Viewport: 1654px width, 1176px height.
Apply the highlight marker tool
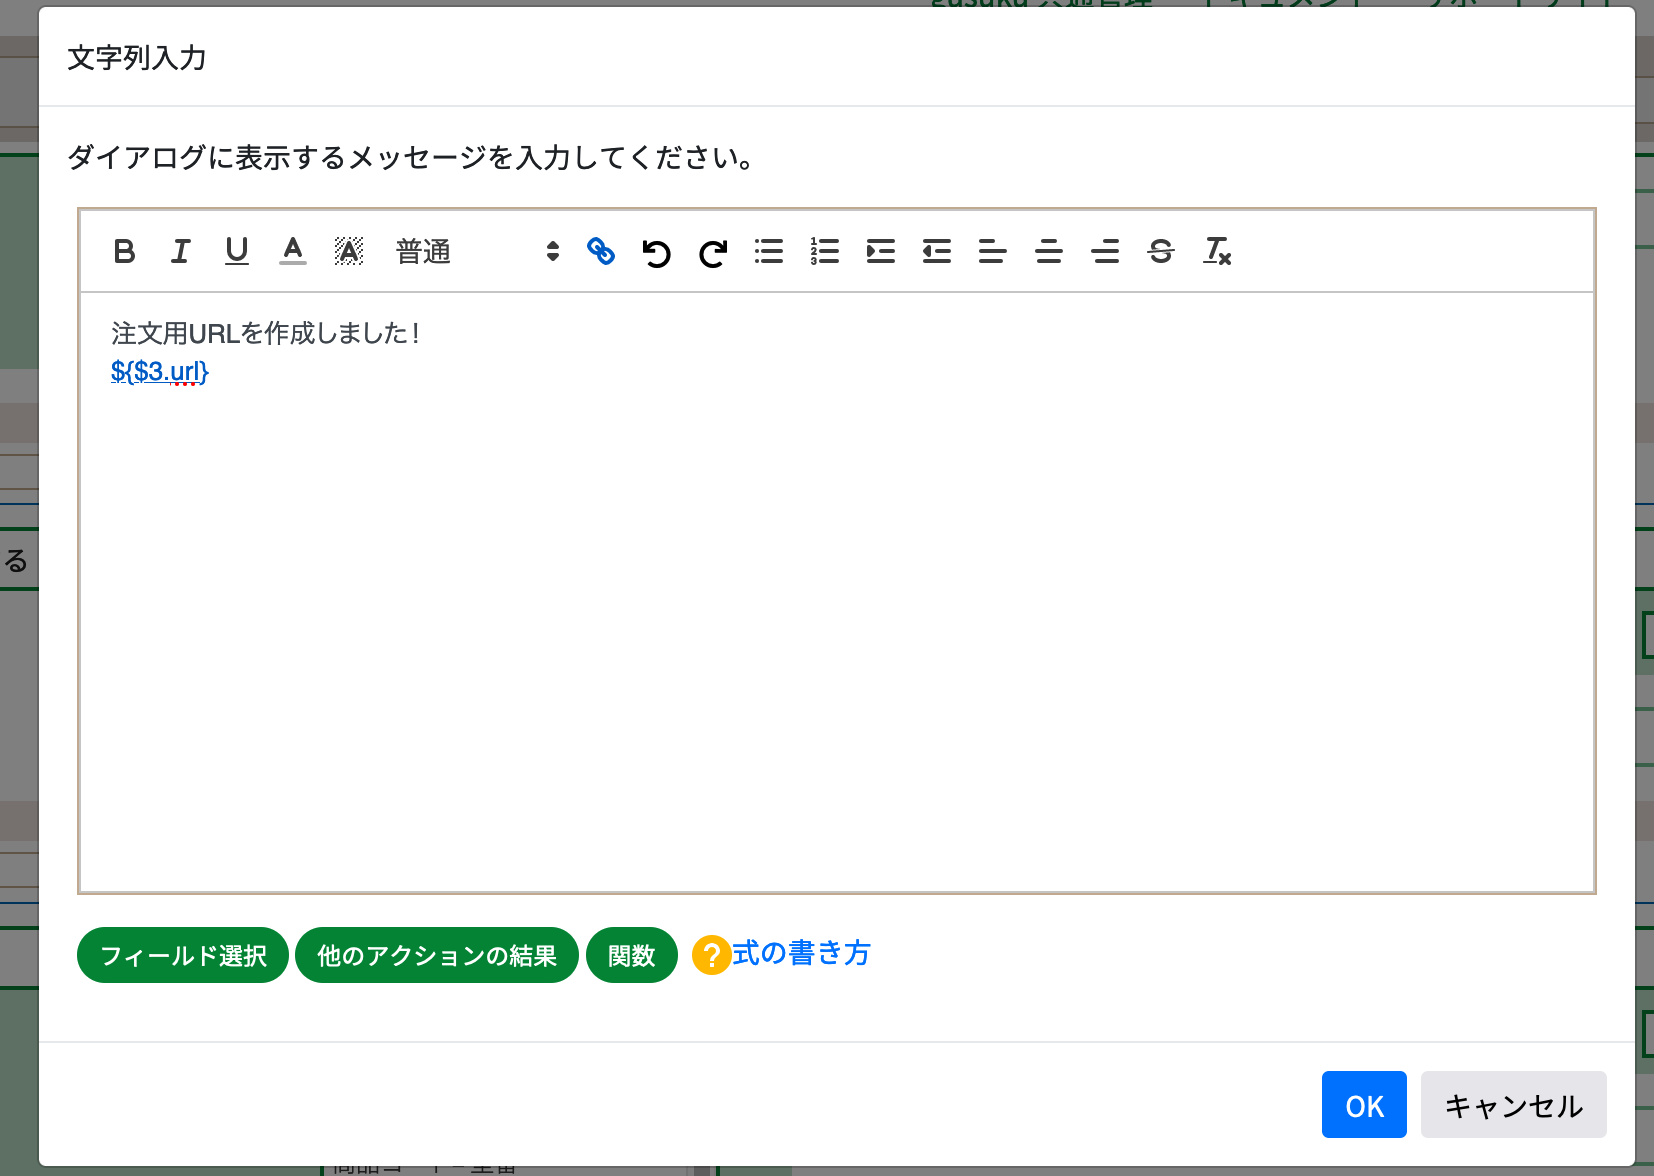tap(348, 252)
